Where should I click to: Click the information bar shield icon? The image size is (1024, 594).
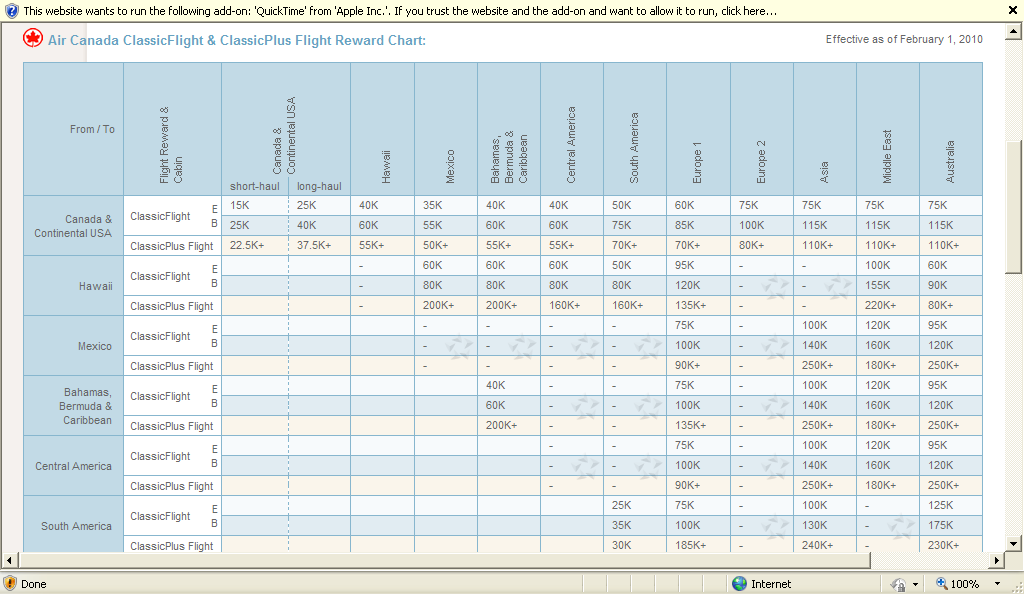click(11, 10)
